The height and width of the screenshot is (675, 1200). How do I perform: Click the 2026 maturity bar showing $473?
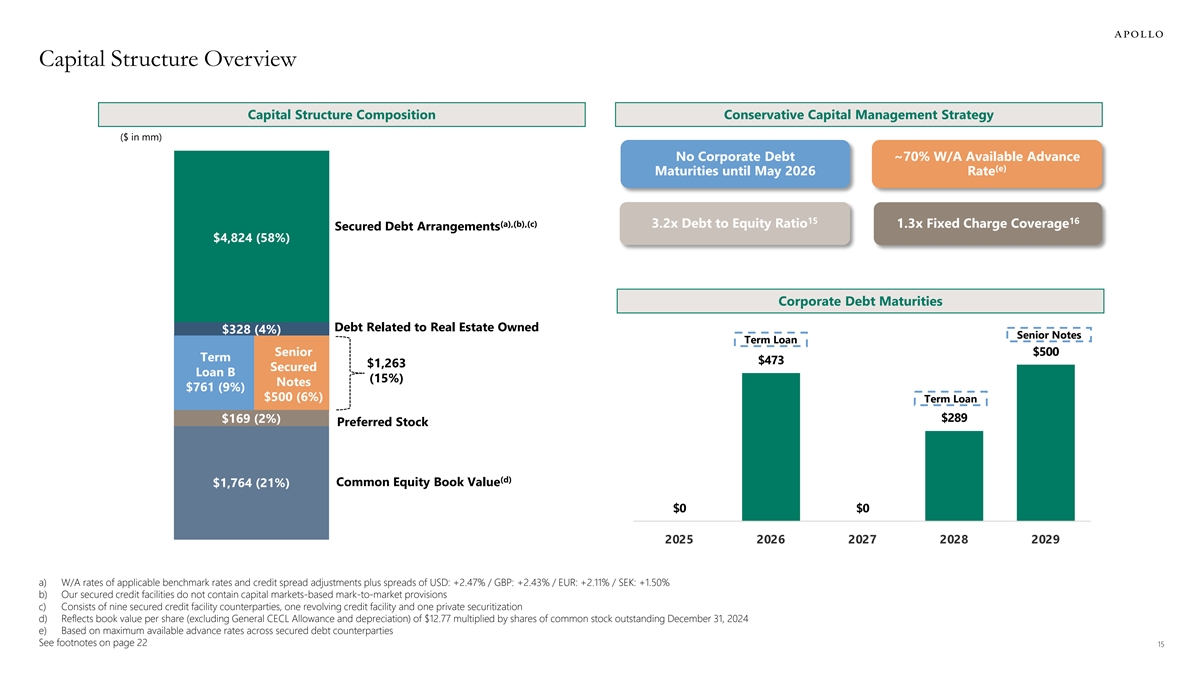771,446
